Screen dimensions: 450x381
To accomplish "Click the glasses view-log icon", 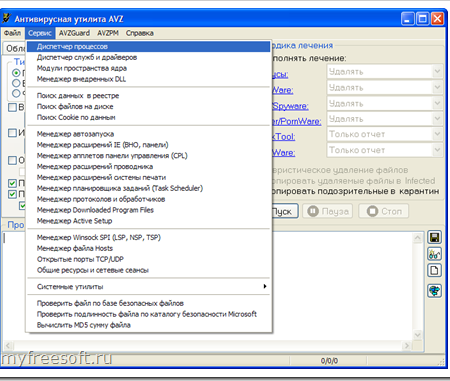I will click(434, 254).
